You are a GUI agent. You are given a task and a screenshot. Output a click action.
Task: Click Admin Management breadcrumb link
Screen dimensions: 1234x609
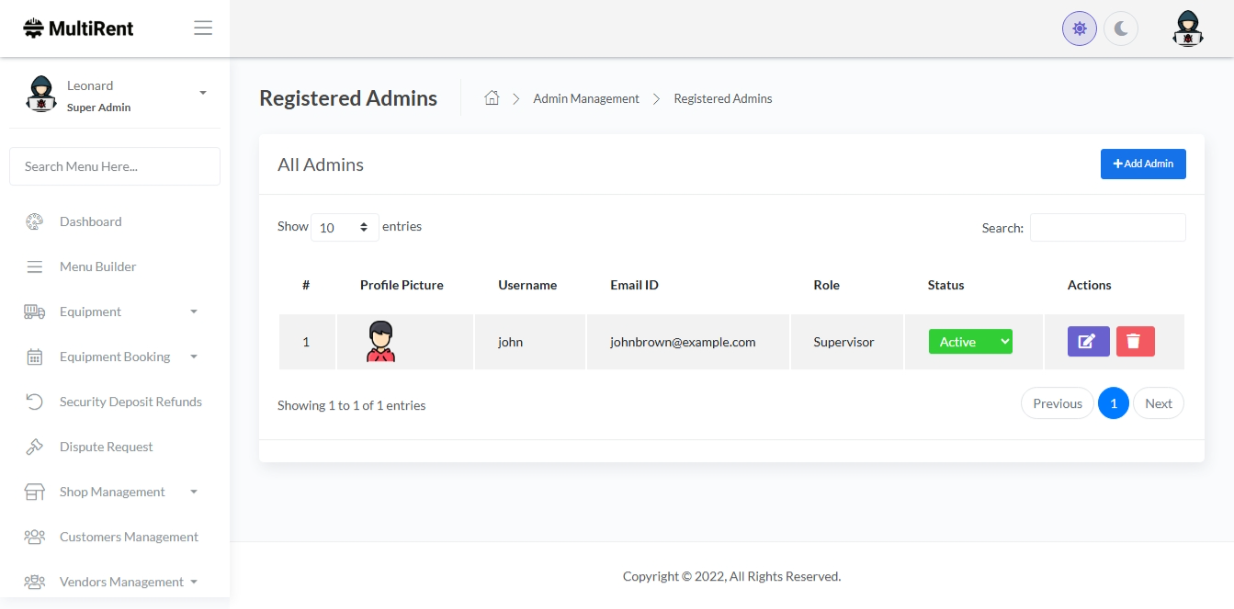point(586,99)
